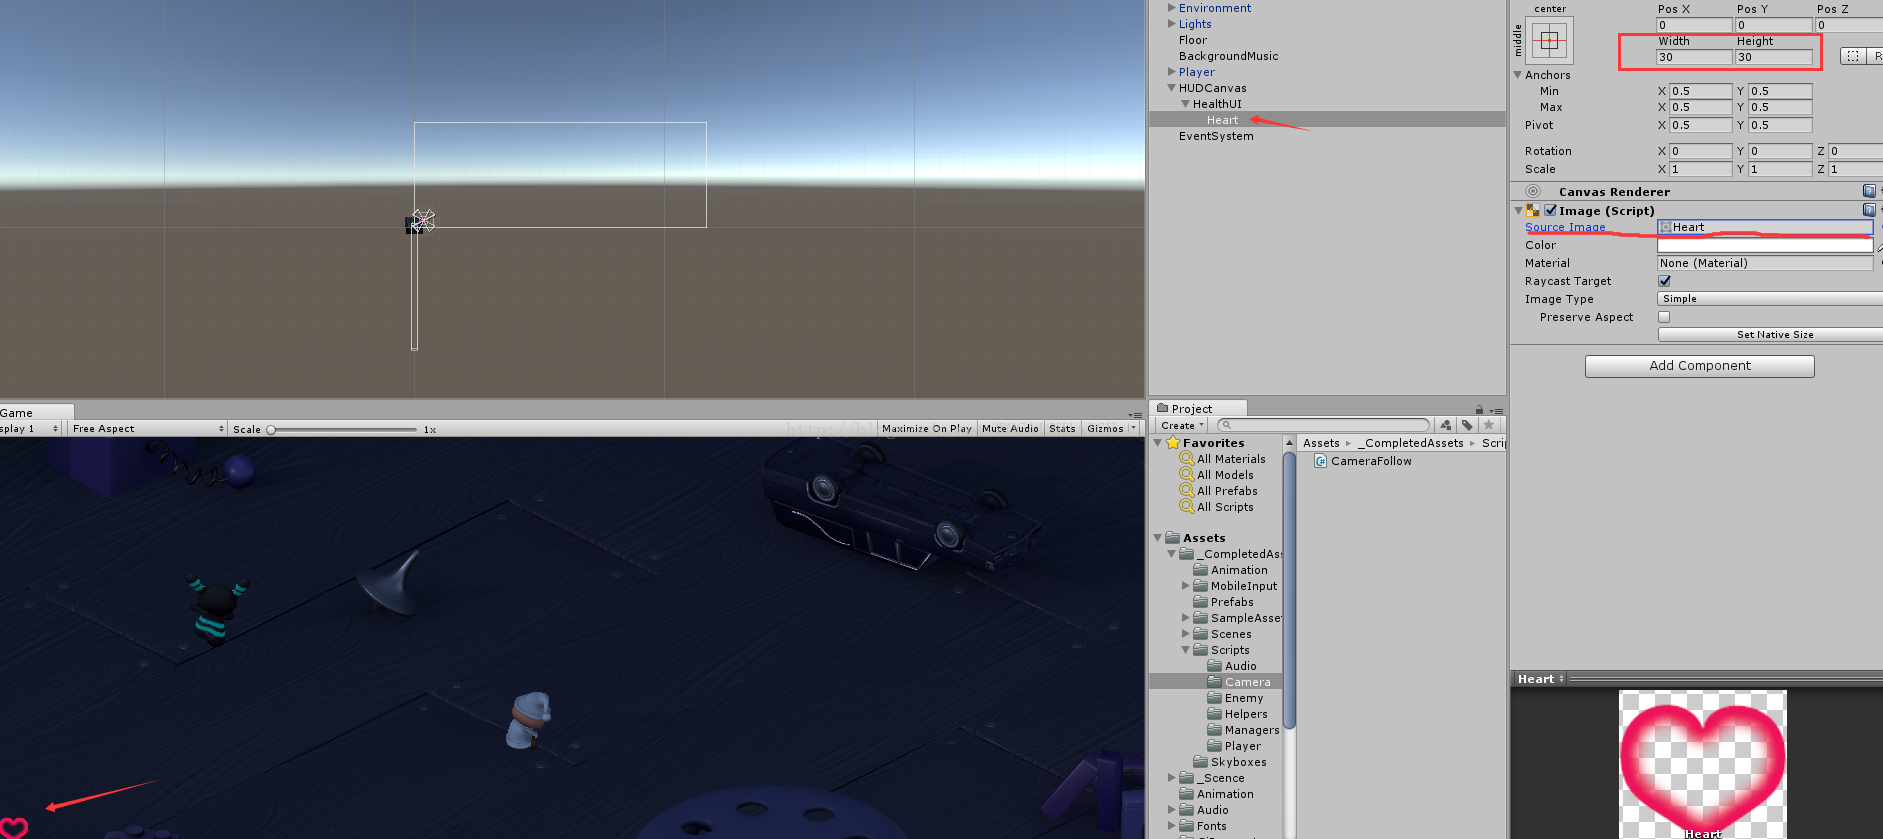The width and height of the screenshot is (1883, 839).
Task: Click the Search by Label tag icon
Action: [1467, 425]
